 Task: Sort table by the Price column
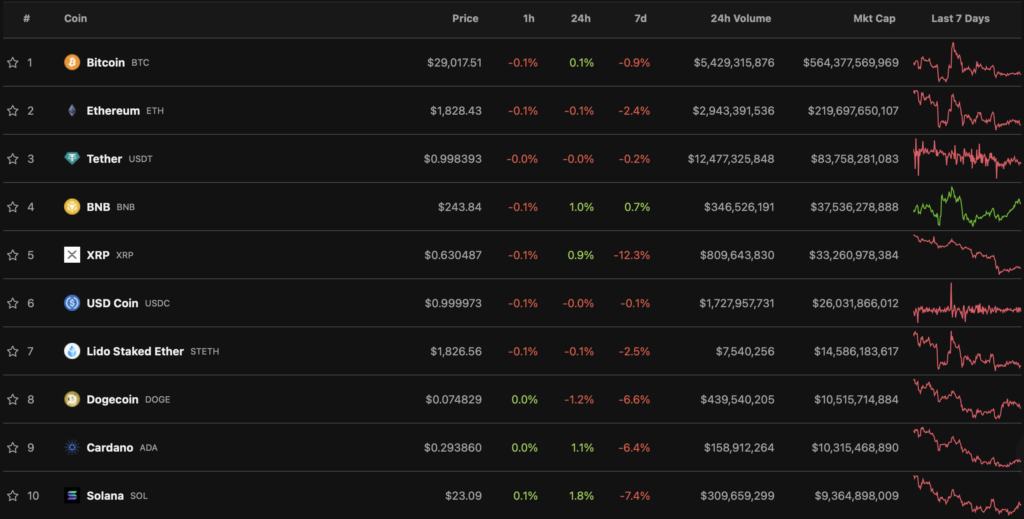point(465,18)
